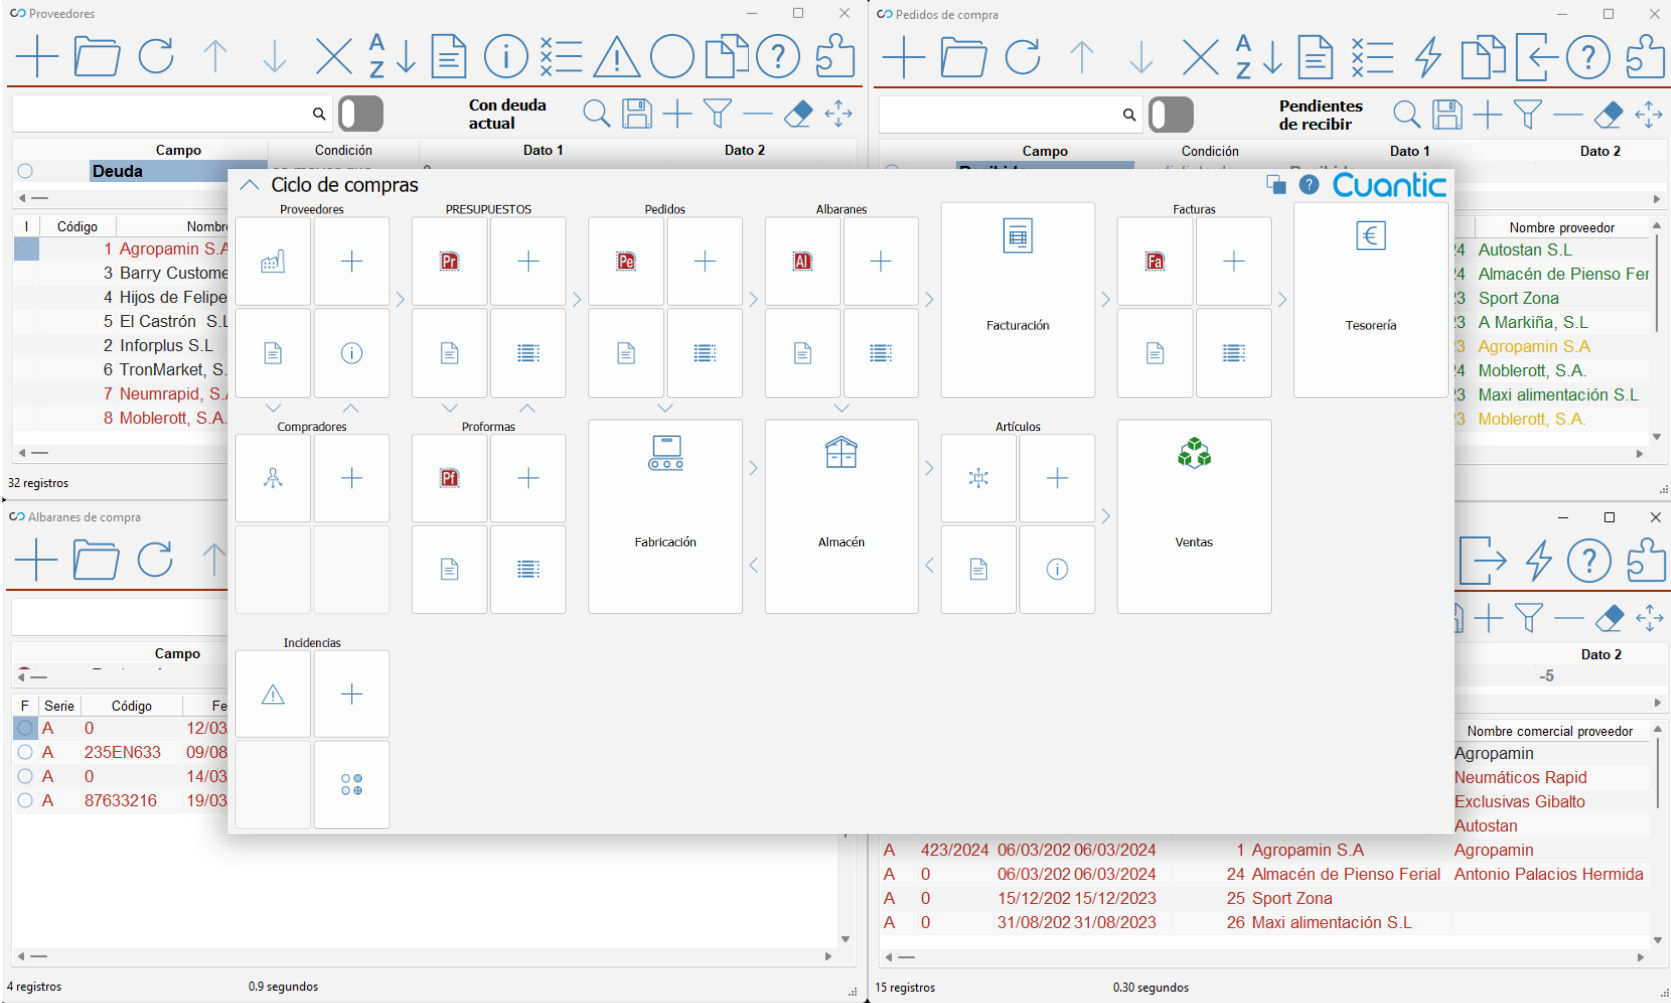Screen dimensions: 1671x1003
Task: Toggle the switch beside Proveedores search box
Action: click(x=361, y=113)
